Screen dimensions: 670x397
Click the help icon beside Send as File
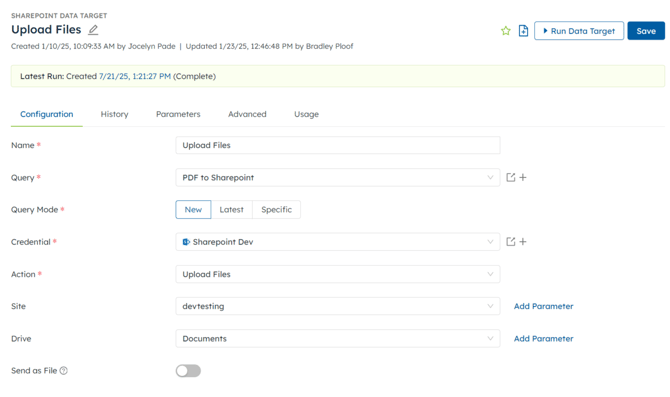click(x=64, y=371)
